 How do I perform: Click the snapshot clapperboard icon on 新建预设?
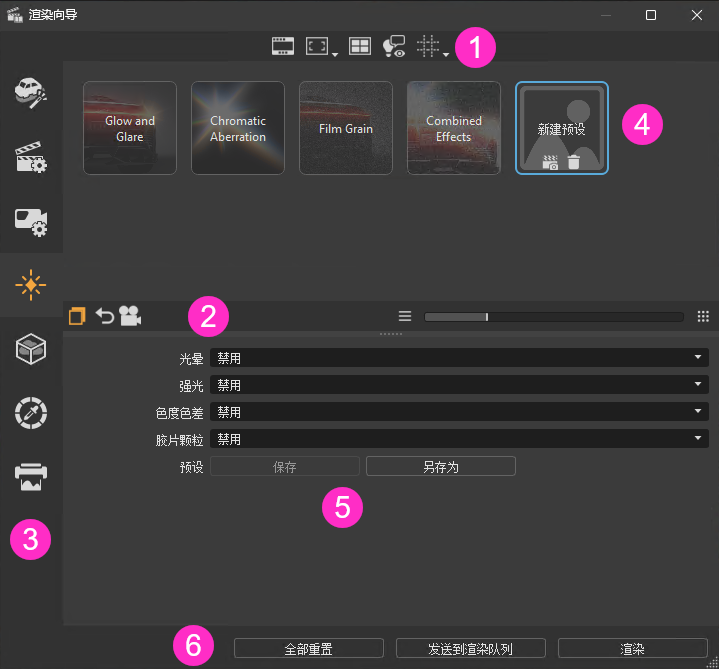[x=550, y=162]
